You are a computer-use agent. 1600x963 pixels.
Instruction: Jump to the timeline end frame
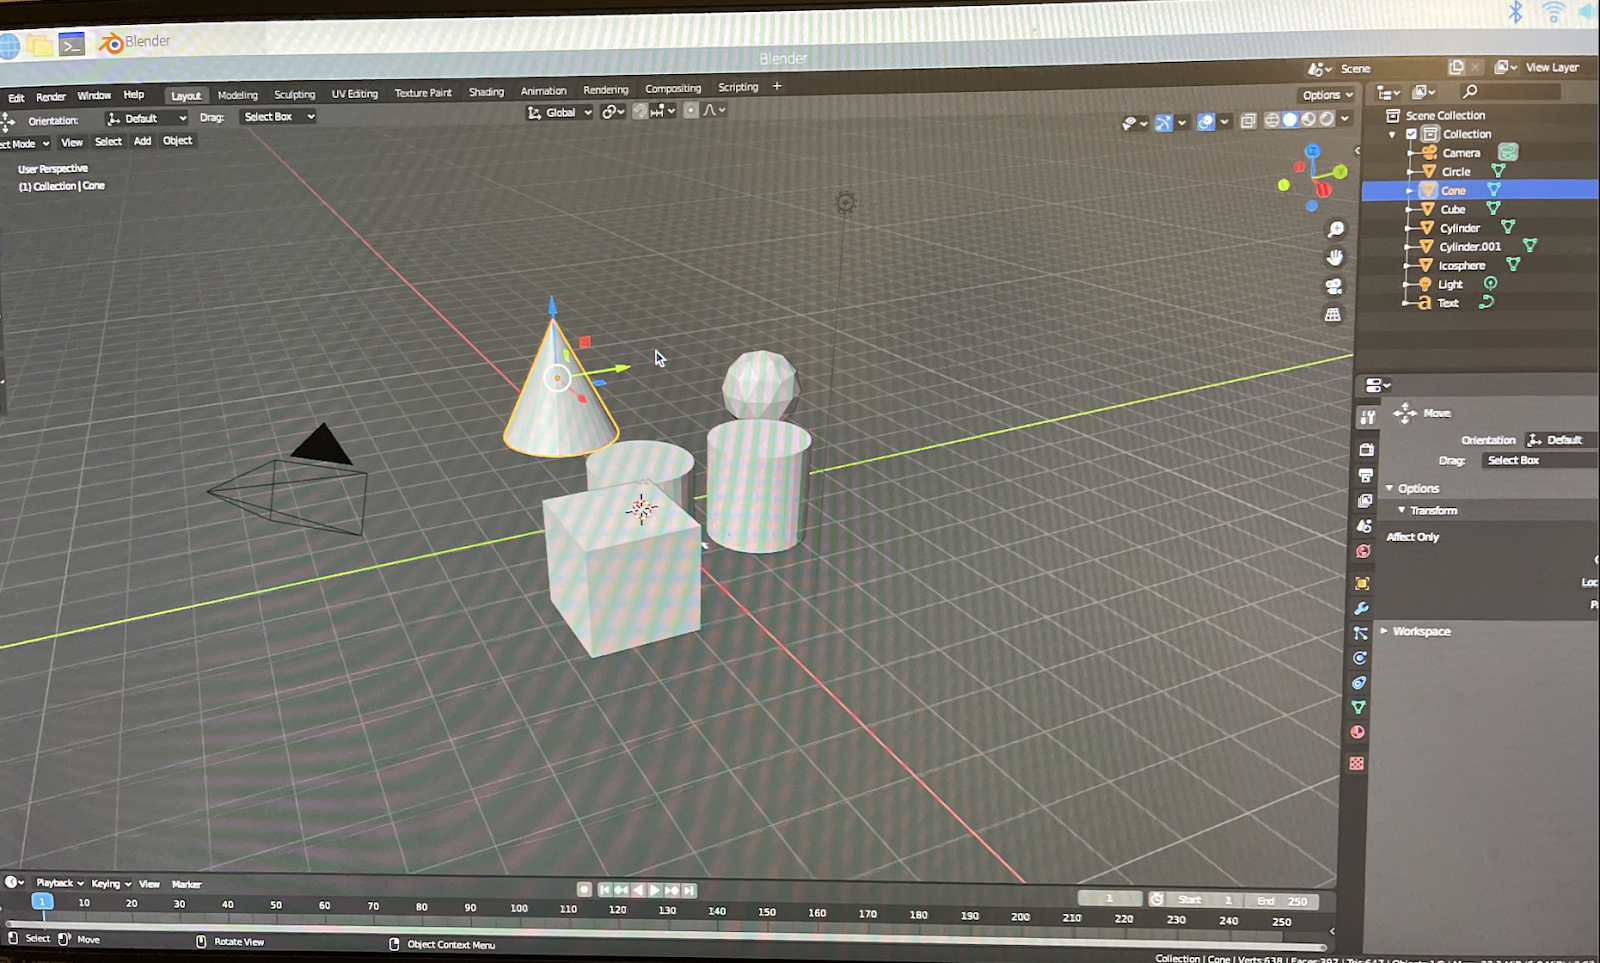689,890
